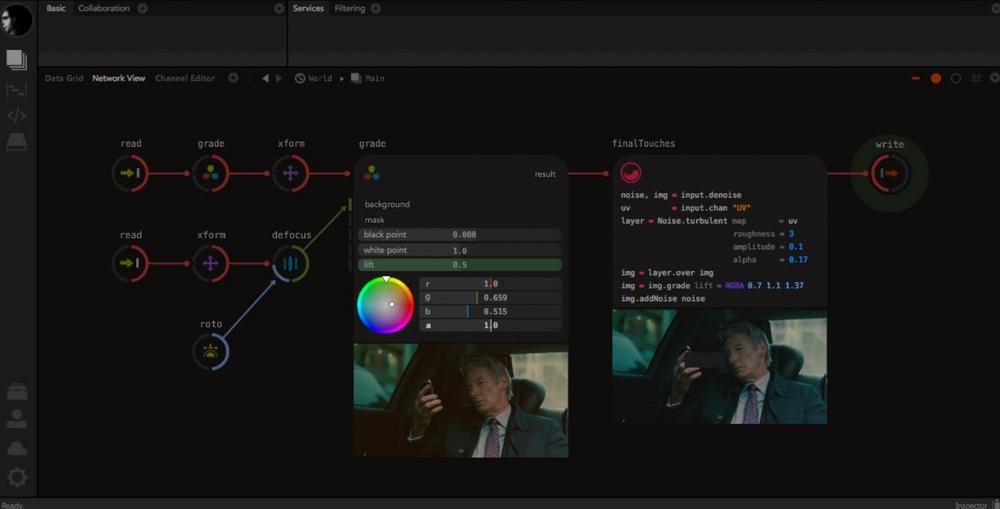Viewport: 1000px width, 509px height.
Task: Open the dropdown at the toolbar's far right
Action: 994,78
